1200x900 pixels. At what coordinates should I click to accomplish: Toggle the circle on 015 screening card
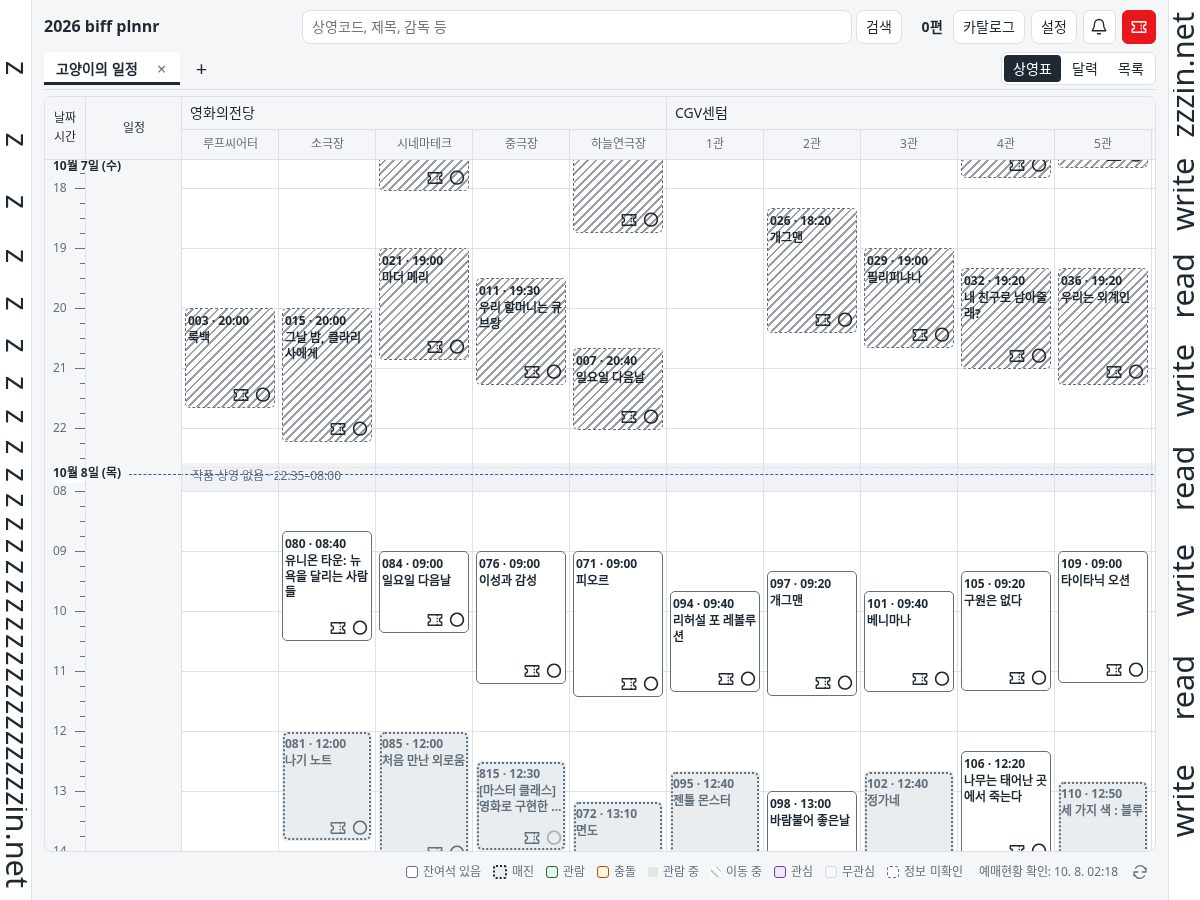click(360, 429)
